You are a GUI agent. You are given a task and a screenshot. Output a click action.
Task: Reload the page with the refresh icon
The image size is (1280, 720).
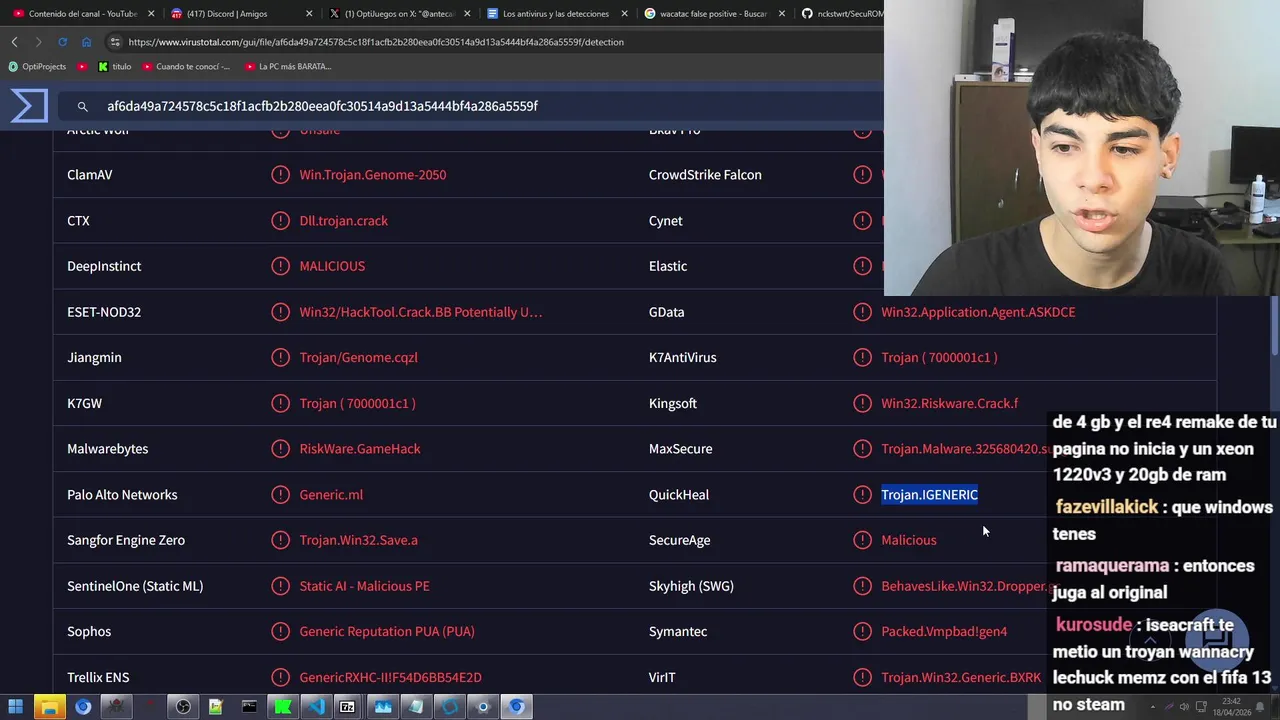pyautogui.click(x=62, y=42)
